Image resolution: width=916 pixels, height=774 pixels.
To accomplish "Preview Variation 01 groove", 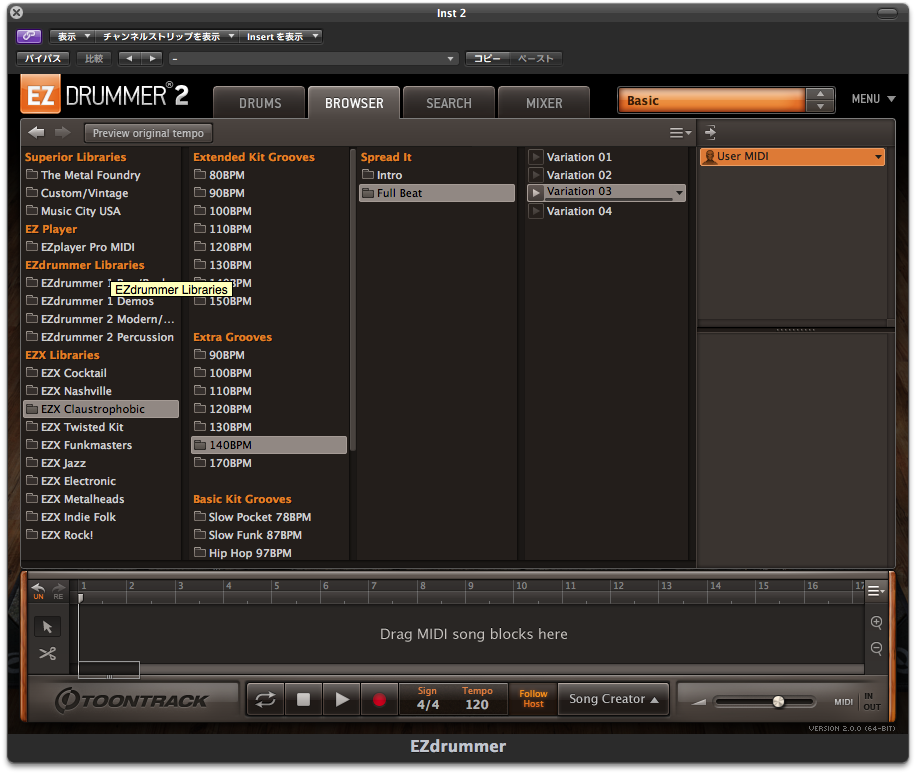I will click(535, 157).
